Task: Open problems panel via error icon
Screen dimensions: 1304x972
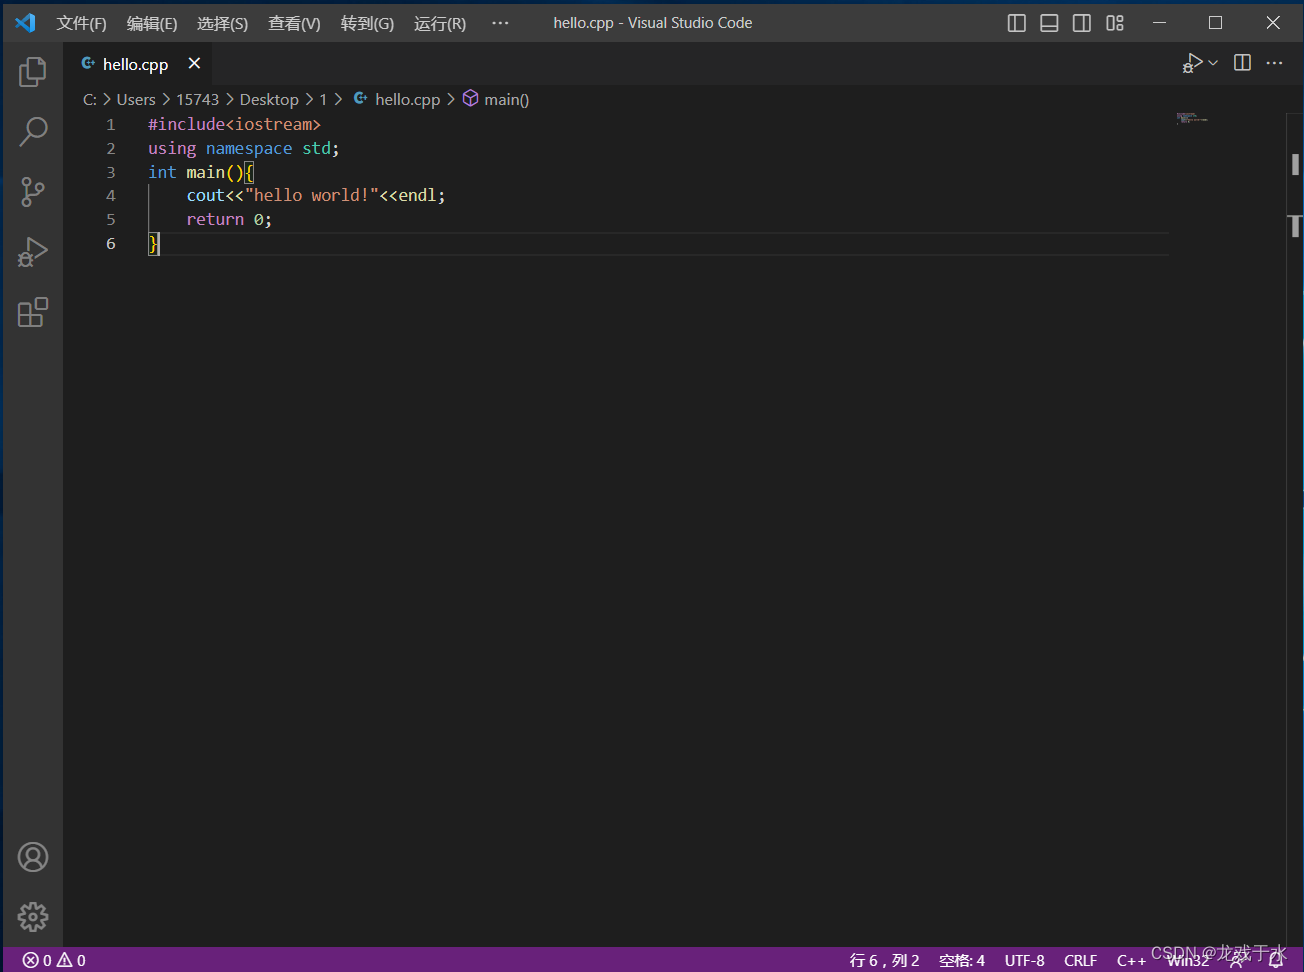Action: click(x=37, y=960)
